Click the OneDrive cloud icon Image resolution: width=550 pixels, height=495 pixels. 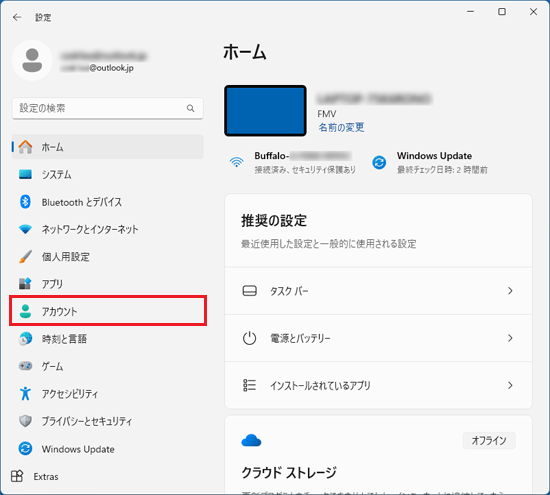(x=251, y=440)
